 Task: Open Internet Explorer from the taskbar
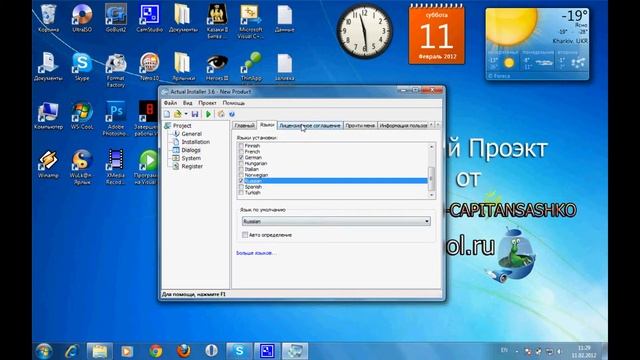click(x=72, y=351)
